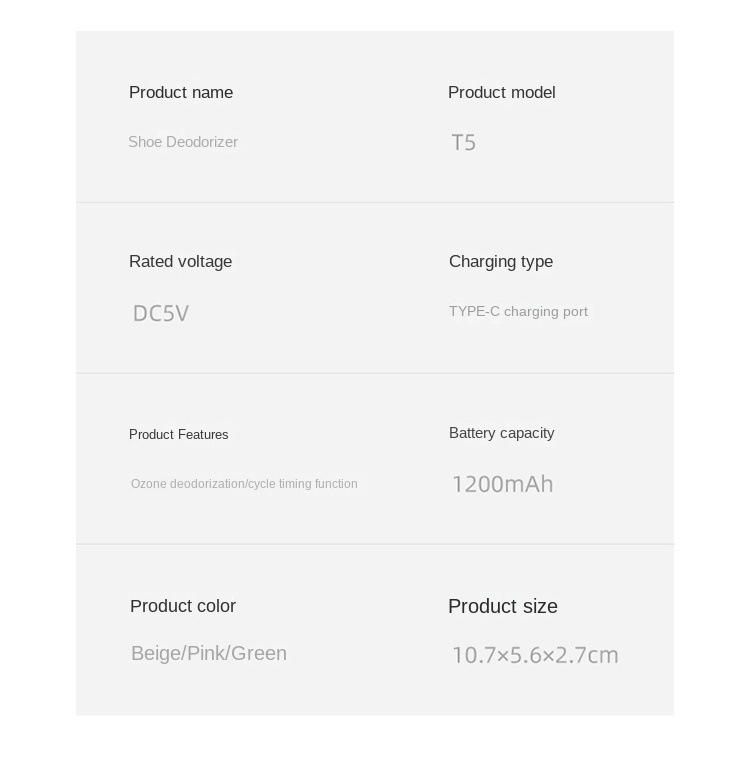The height and width of the screenshot is (778, 750).
Task: Select the '10.7×5.6×2.7cm' dimensions text
Action: [x=535, y=656]
